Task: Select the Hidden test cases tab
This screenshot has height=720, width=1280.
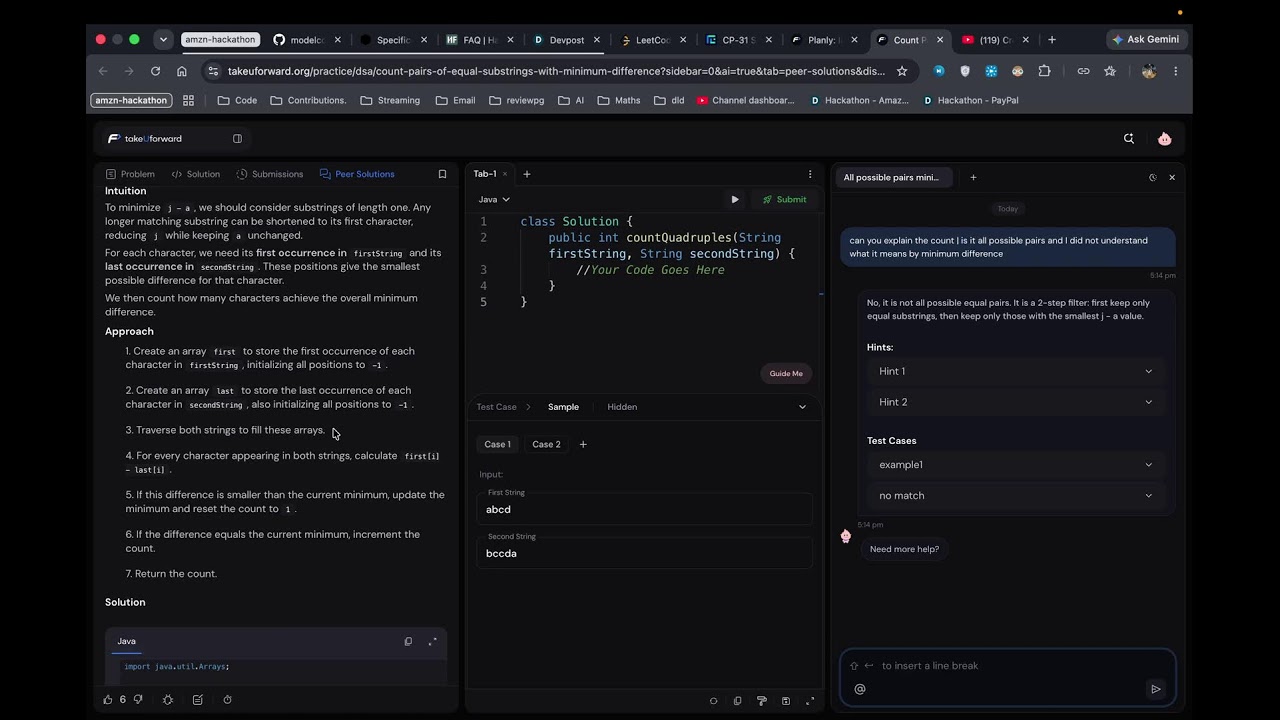Action: tap(622, 407)
